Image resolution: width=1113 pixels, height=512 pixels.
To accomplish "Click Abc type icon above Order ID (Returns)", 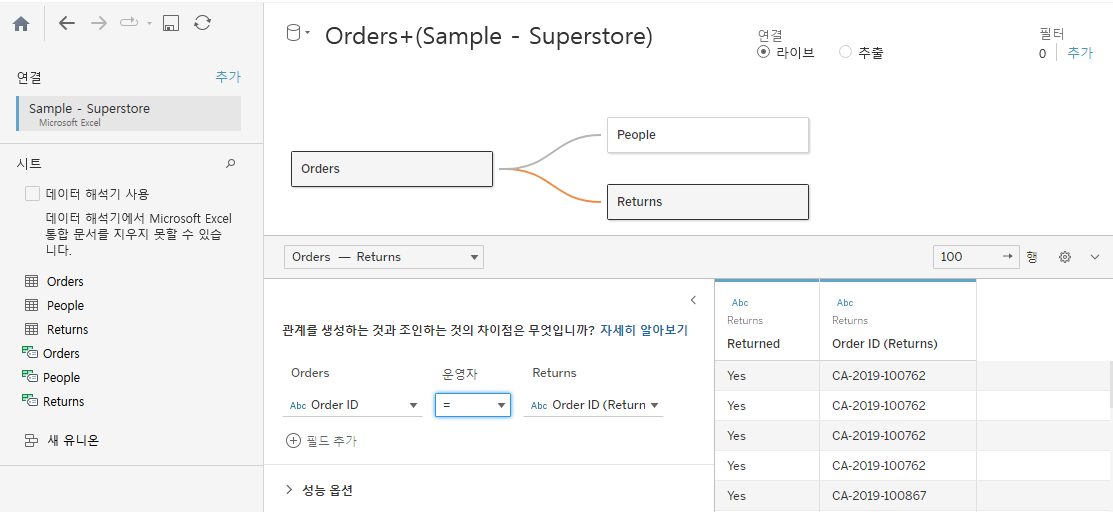I will coord(845,303).
